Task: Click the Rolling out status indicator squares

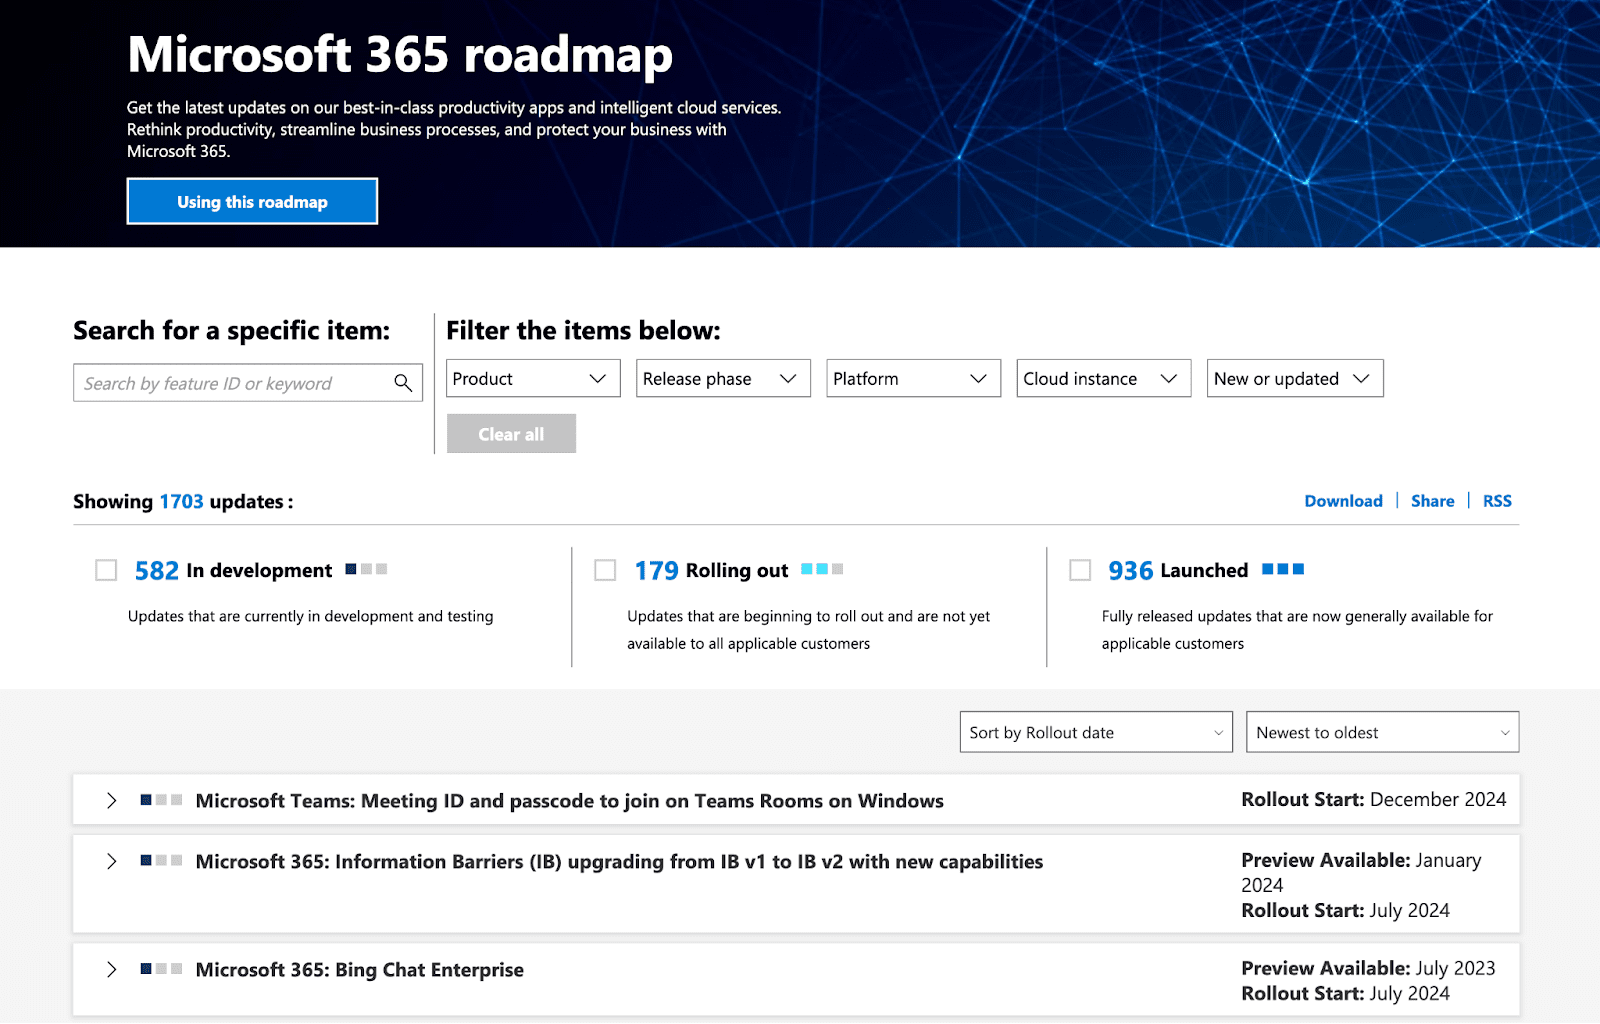Action: coord(822,569)
